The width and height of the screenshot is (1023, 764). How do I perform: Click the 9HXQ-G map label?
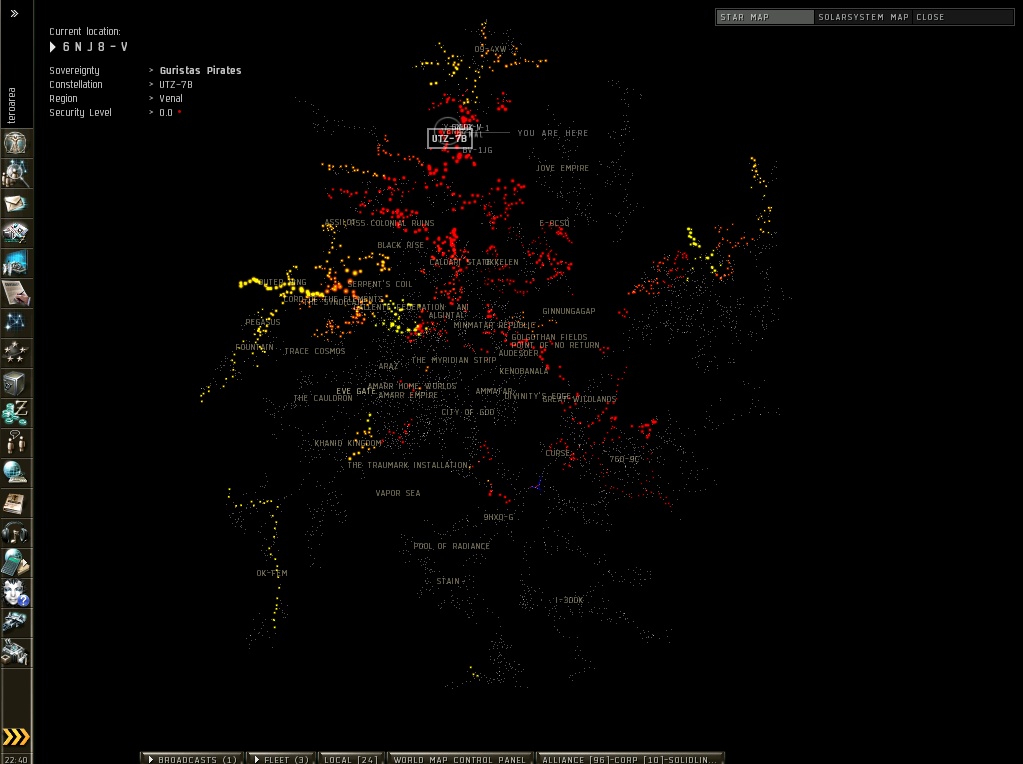(x=498, y=517)
